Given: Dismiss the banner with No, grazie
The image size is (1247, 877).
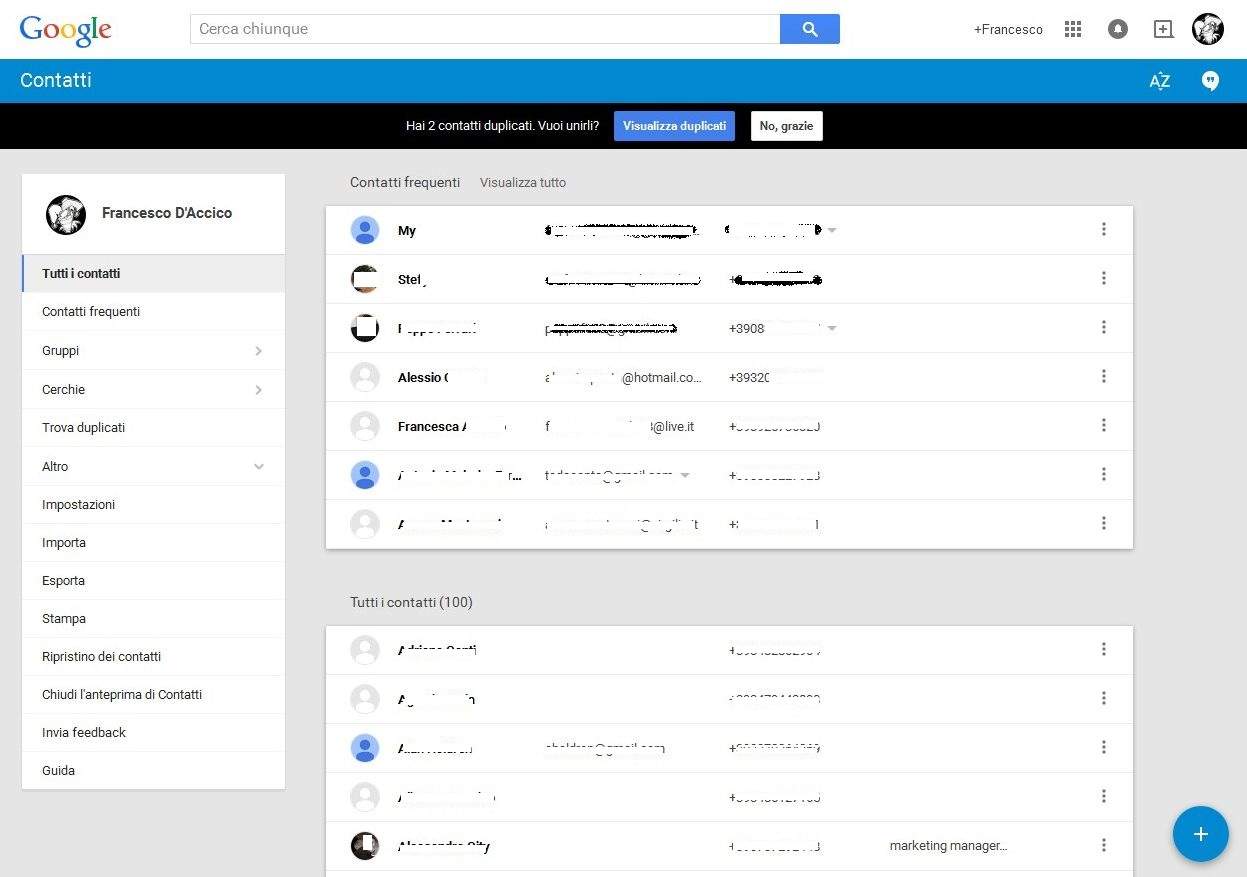Looking at the screenshot, I should 786,126.
